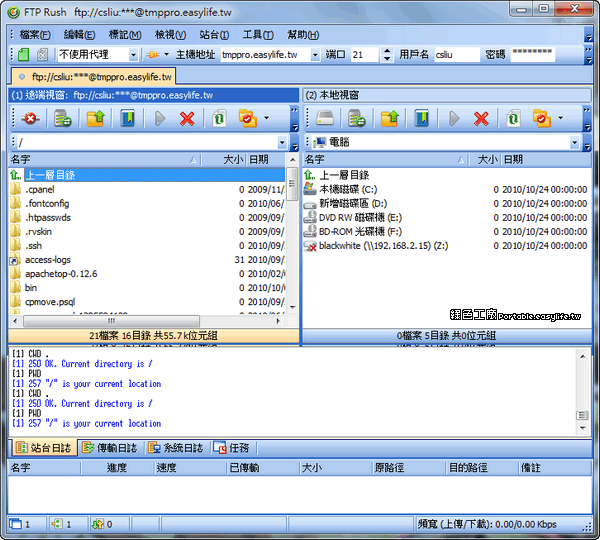Open the 標記(M) menu
Screen dimensions: 600x540
tap(125, 35)
